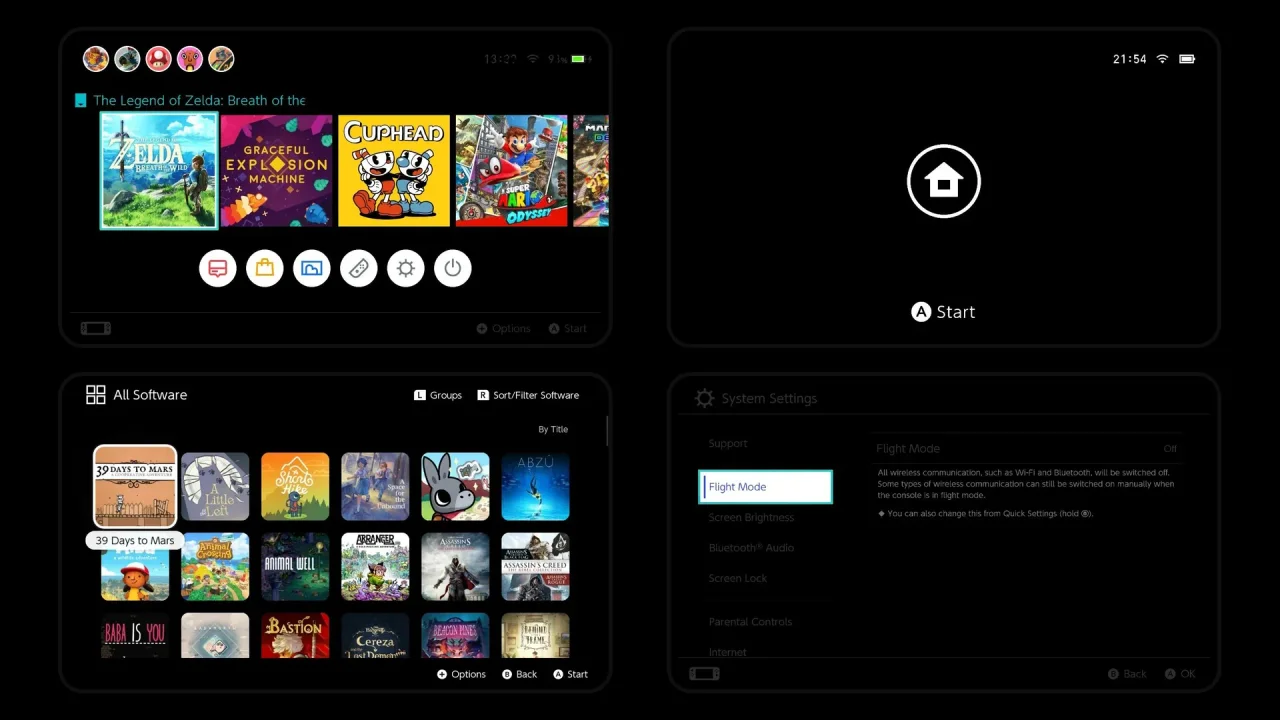1280x720 pixels.
Task: Click the All Software list scrollbar
Action: click(x=607, y=431)
